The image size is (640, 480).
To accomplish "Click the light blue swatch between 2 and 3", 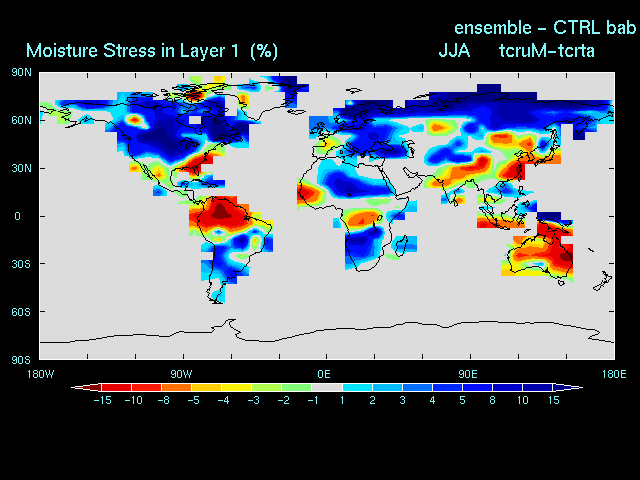I will point(387,387).
